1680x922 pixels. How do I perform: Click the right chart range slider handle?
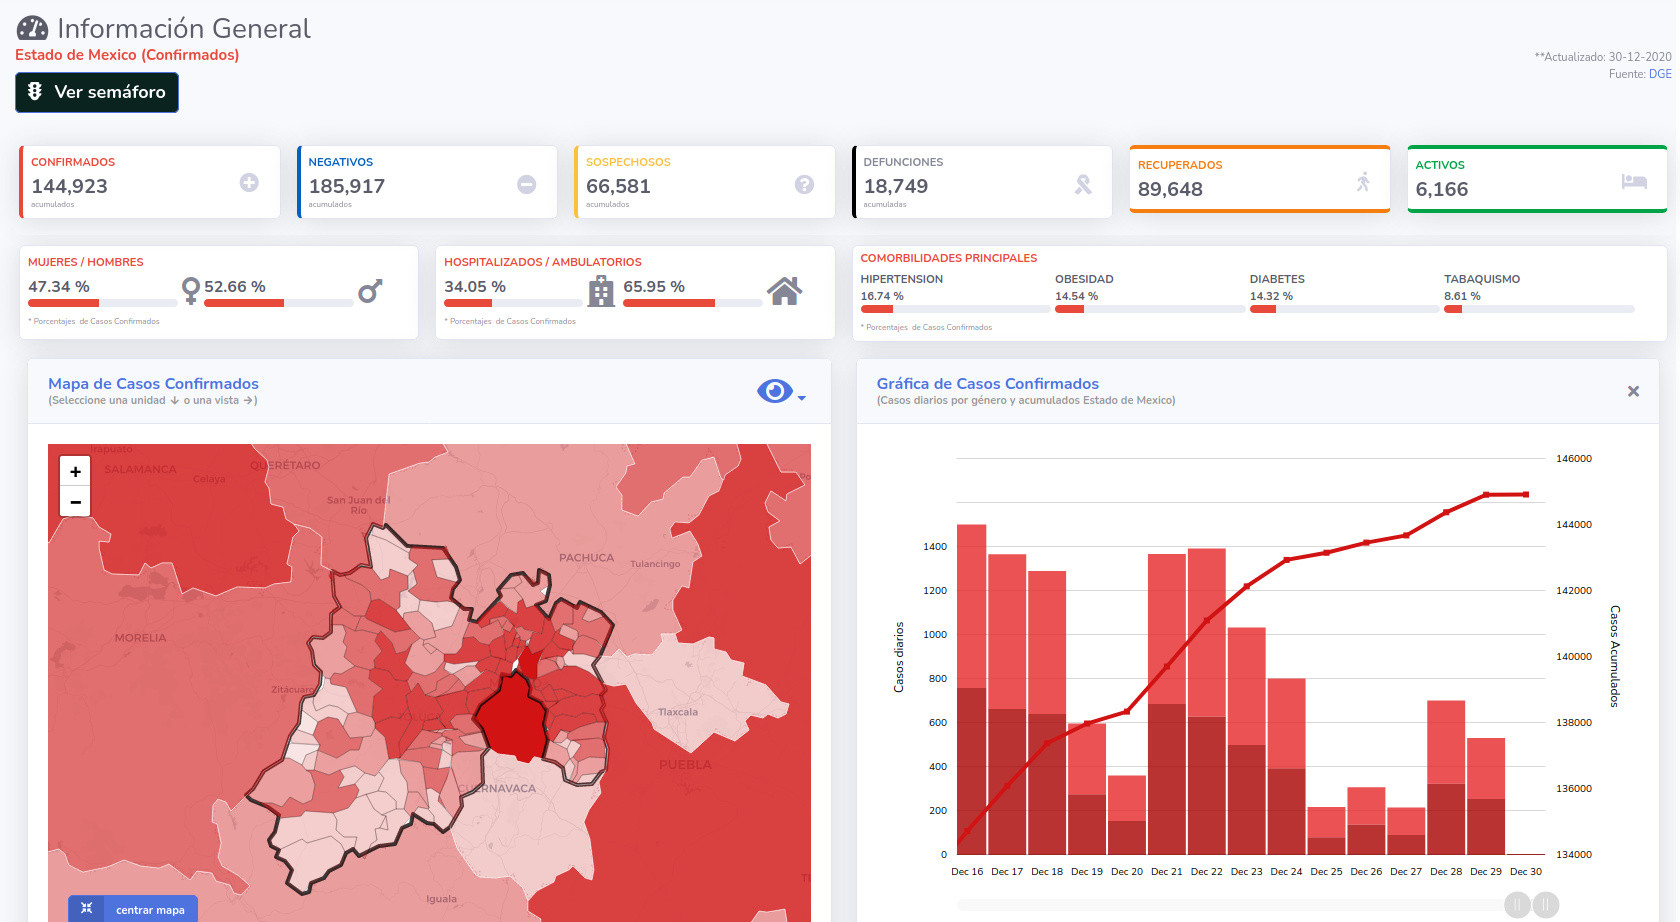coord(1546,905)
